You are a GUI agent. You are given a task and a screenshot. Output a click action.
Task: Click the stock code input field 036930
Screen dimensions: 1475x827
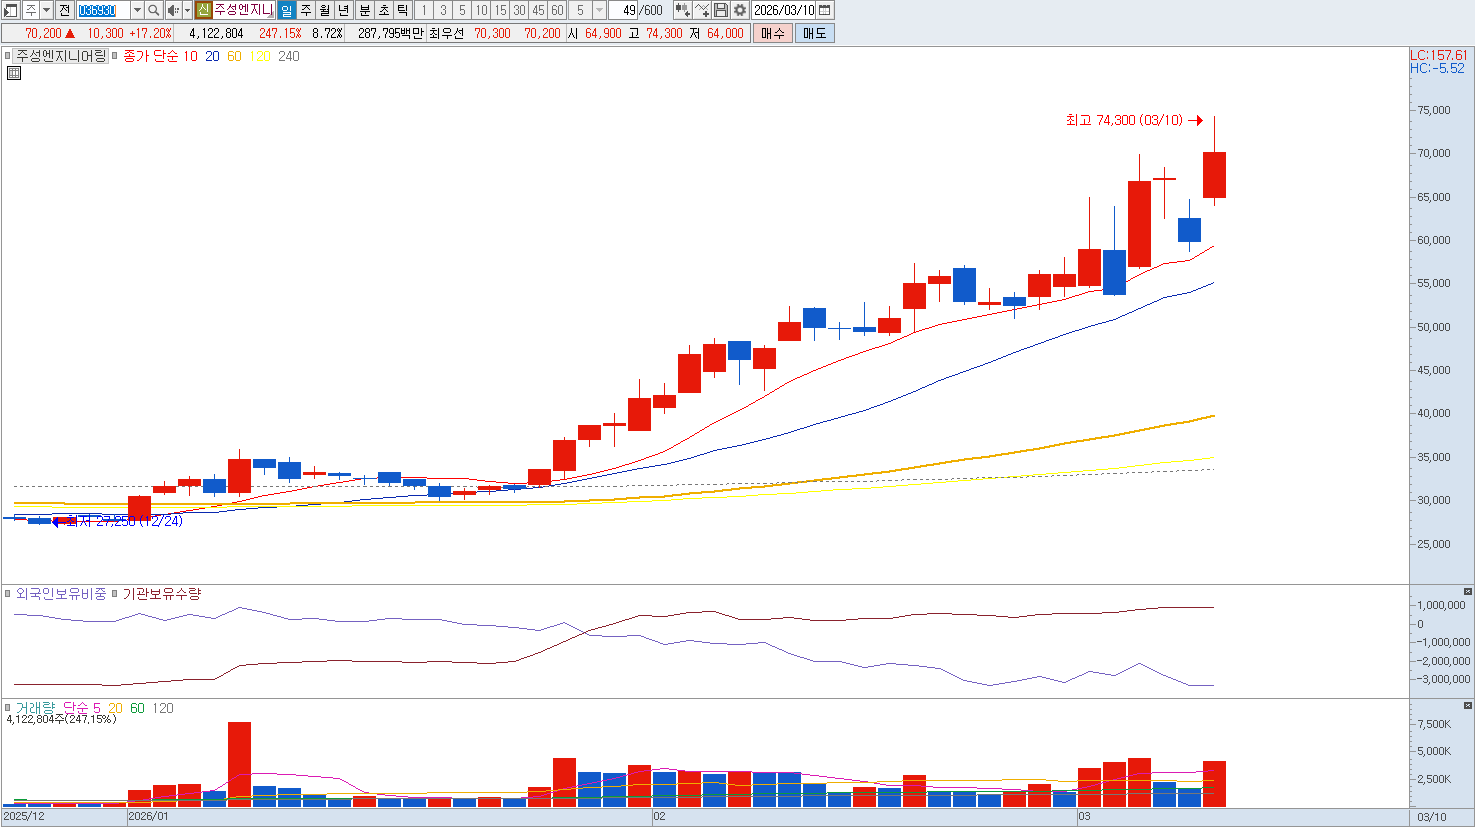coord(103,10)
